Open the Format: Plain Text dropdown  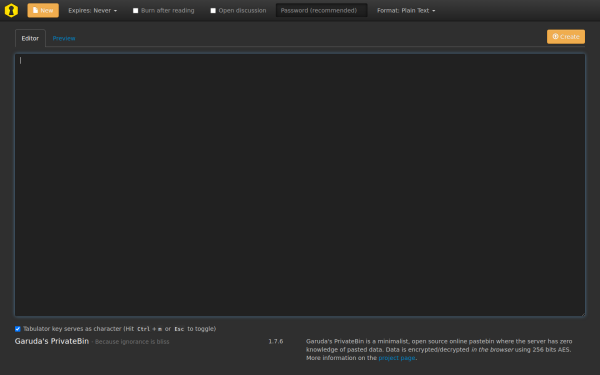pos(406,10)
